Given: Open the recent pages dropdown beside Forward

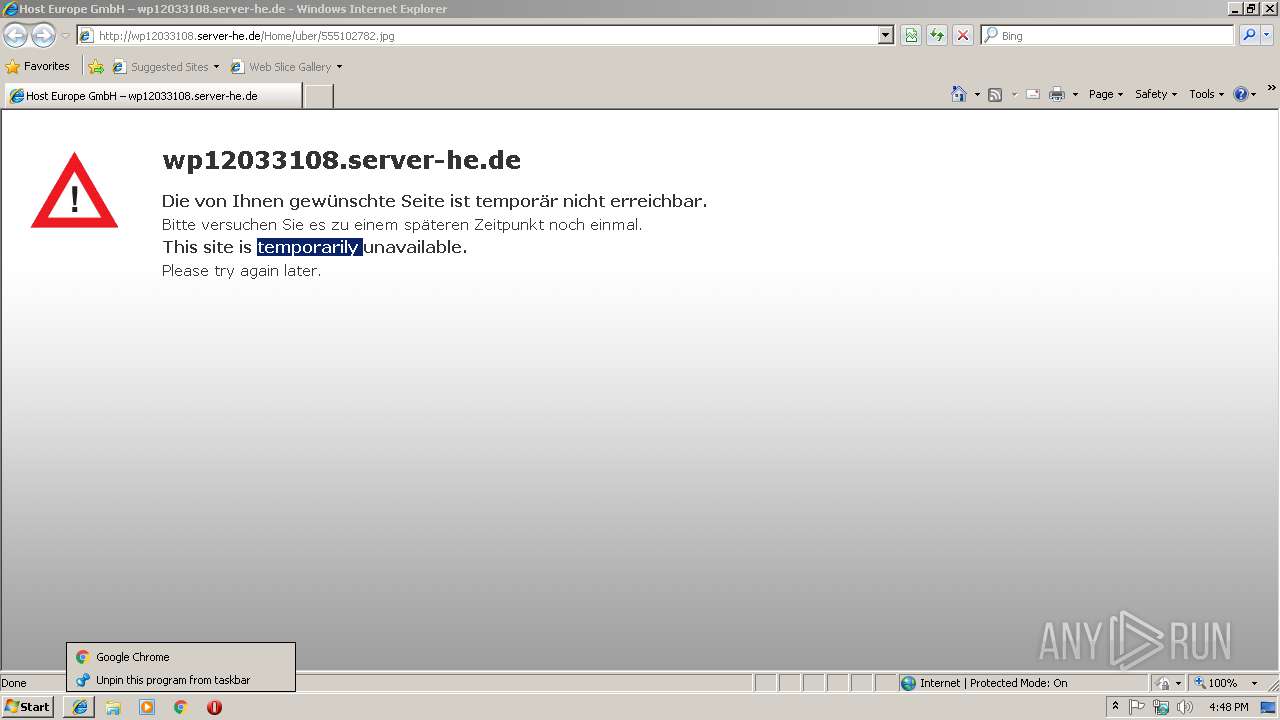Looking at the screenshot, I should 65,36.
